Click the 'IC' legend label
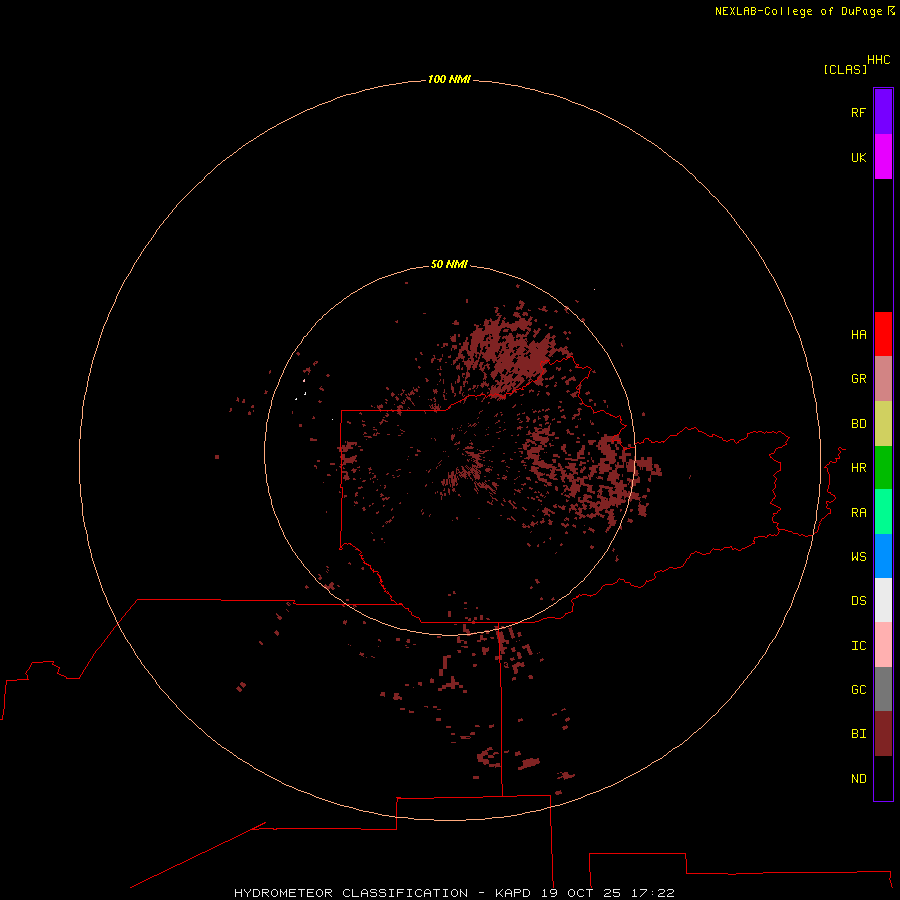The image size is (900, 900). coord(858,646)
